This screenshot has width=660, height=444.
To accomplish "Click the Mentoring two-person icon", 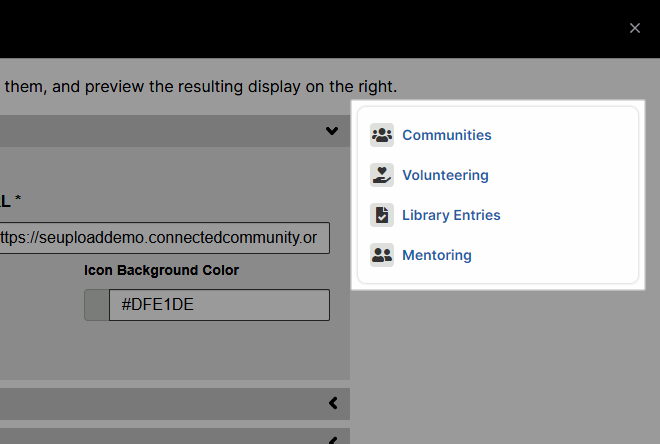I will pyautogui.click(x=382, y=255).
